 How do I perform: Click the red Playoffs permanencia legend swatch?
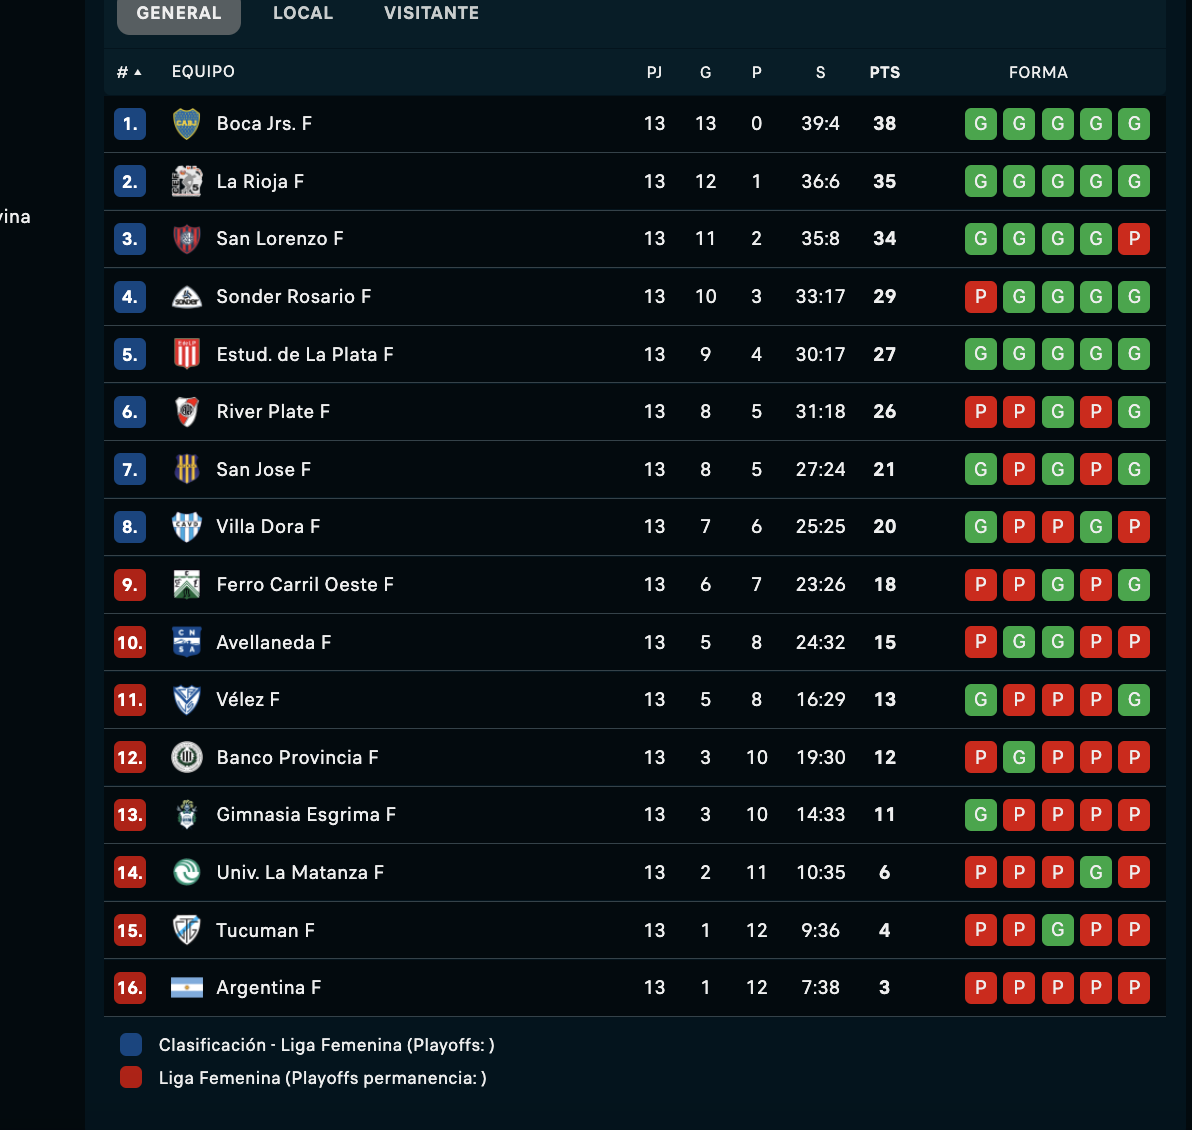pyautogui.click(x=131, y=1078)
